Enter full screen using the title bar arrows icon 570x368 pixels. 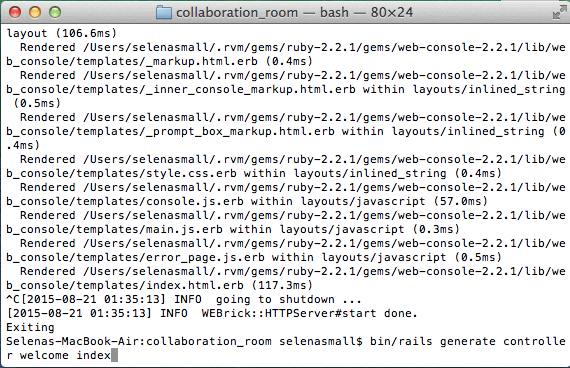[559, 12]
